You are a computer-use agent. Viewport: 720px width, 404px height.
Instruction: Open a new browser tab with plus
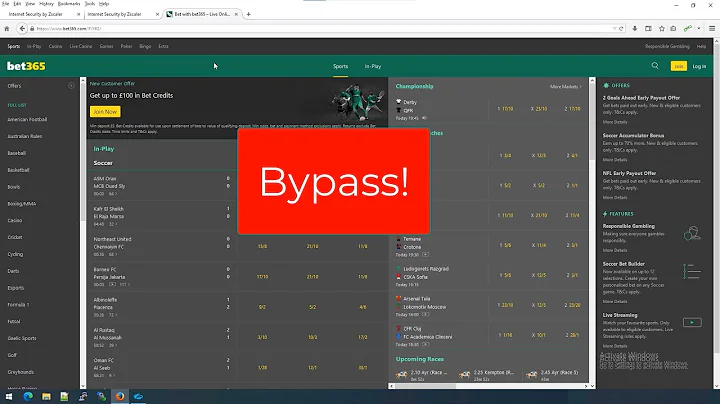(248, 14)
